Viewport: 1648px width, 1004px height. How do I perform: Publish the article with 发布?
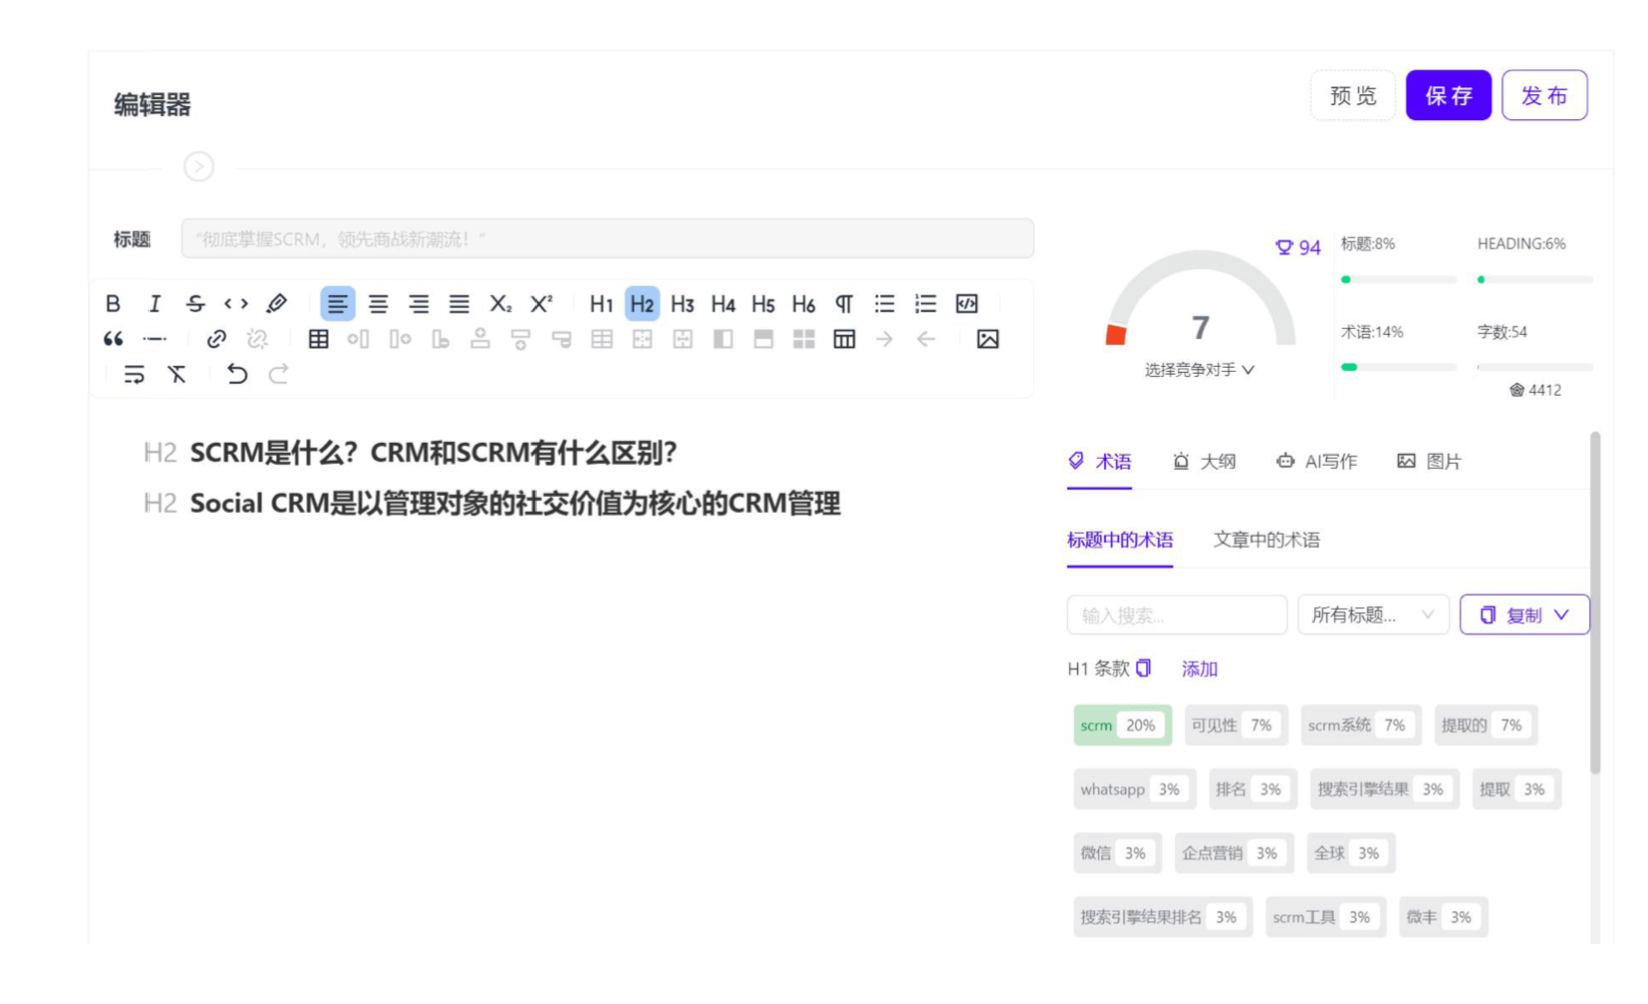(1544, 95)
